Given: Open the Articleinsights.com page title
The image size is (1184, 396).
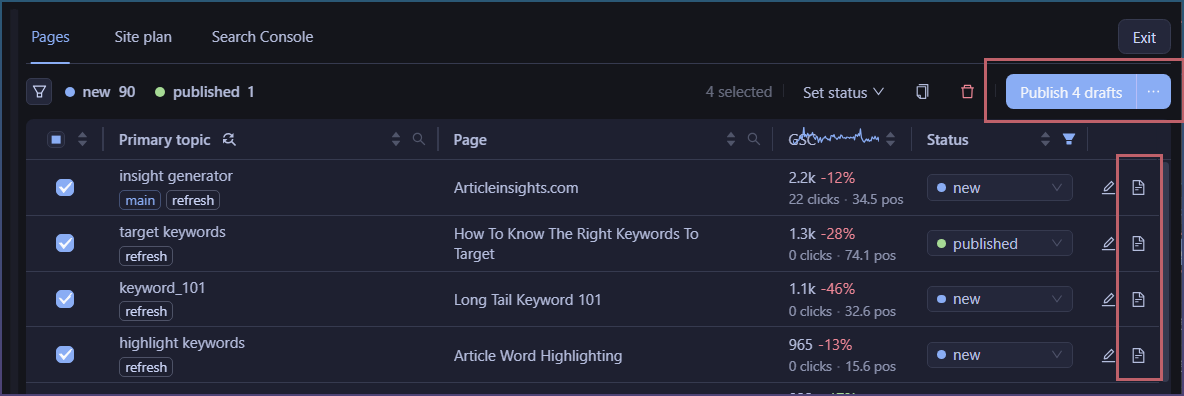Looking at the screenshot, I should coord(516,187).
